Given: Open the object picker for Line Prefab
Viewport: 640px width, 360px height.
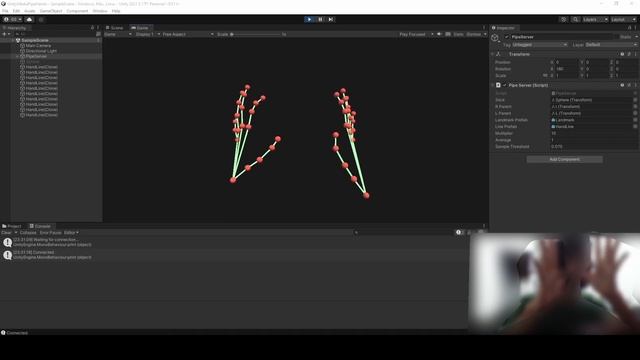Looking at the screenshot, I should [635, 127].
